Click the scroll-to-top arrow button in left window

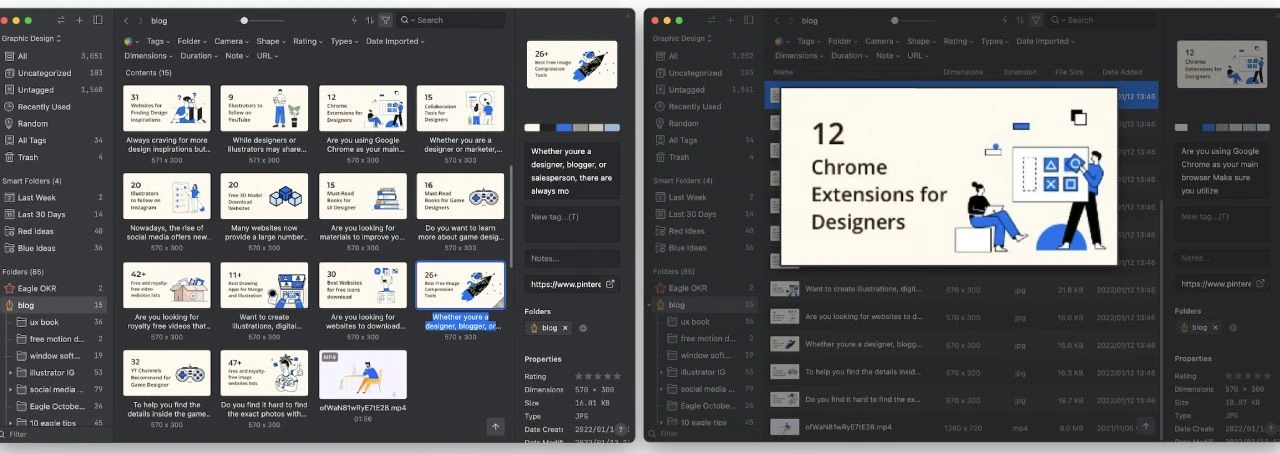[x=495, y=427]
